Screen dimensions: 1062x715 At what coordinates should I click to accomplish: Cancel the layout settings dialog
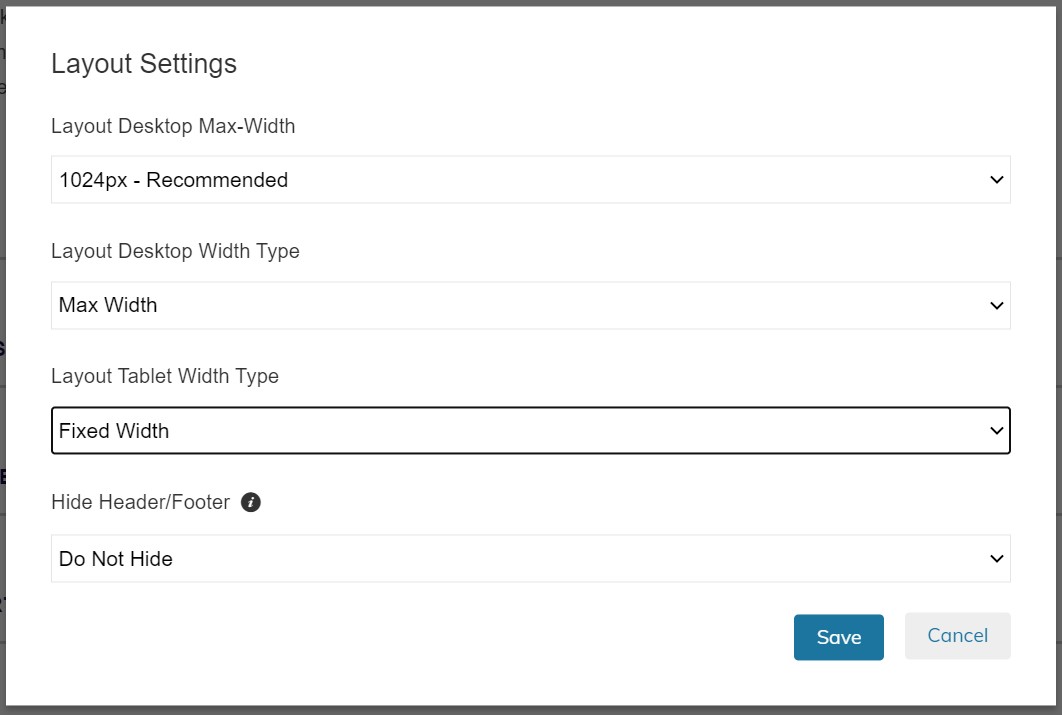957,636
